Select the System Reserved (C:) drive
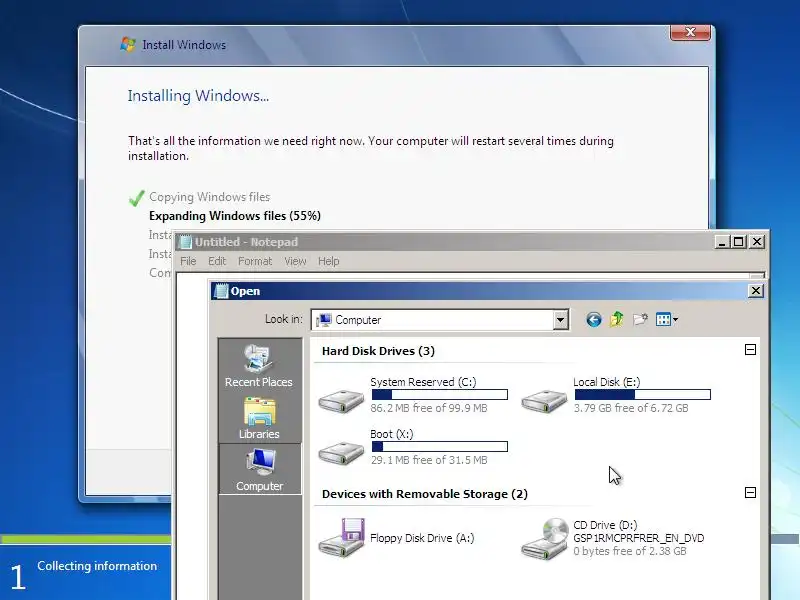Image resolution: width=800 pixels, height=600 pixels. [413, 395]
